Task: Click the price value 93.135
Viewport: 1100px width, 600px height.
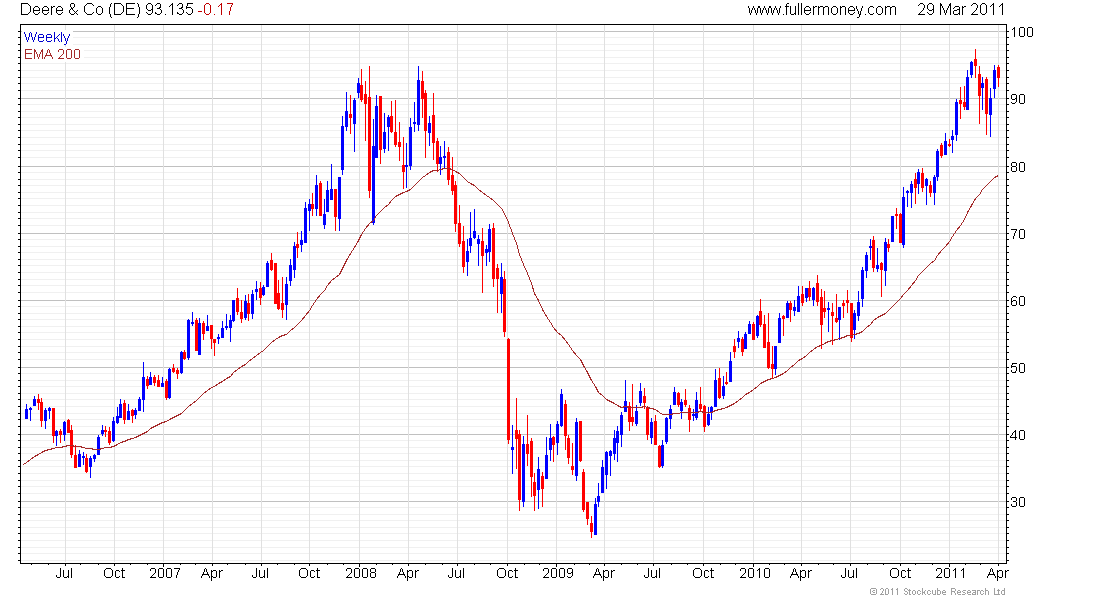Action: [169, 10]
